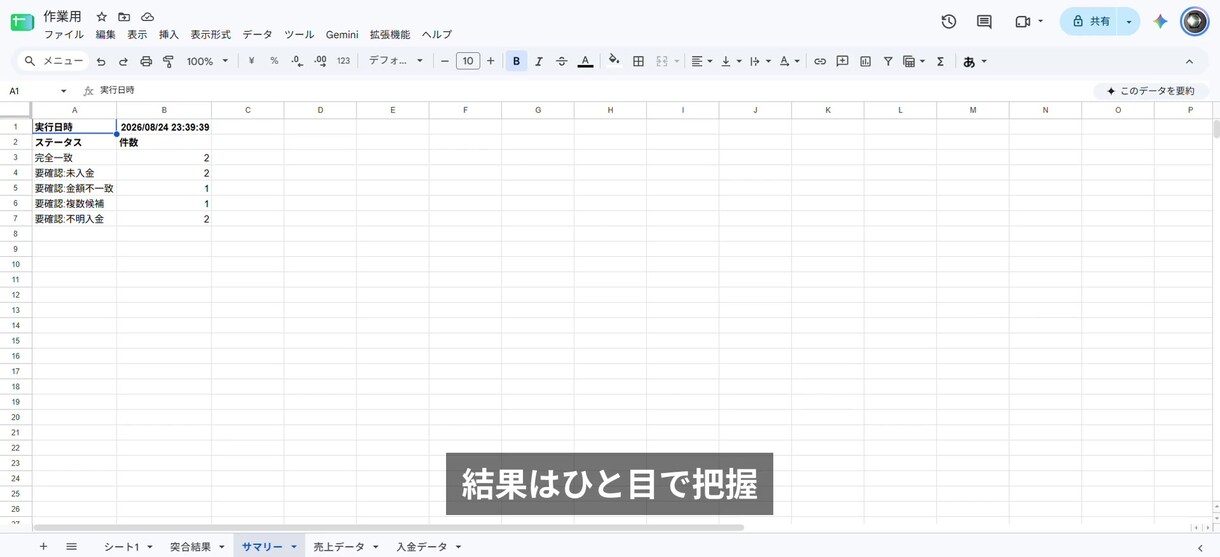Screen dimensions: 1220x557
Task: Open Google account avatar
Action: click(x=1194, y=21)
